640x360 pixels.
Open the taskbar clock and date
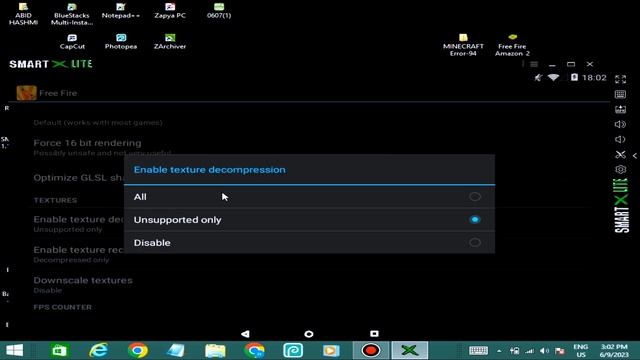tap(614, 351)
